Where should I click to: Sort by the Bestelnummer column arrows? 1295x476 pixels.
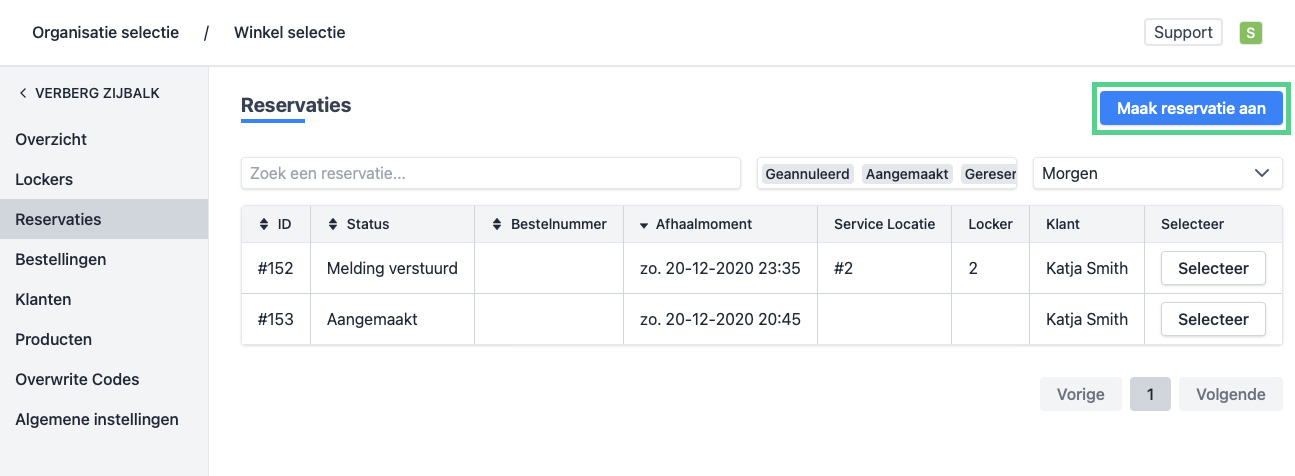coord(497,225)
